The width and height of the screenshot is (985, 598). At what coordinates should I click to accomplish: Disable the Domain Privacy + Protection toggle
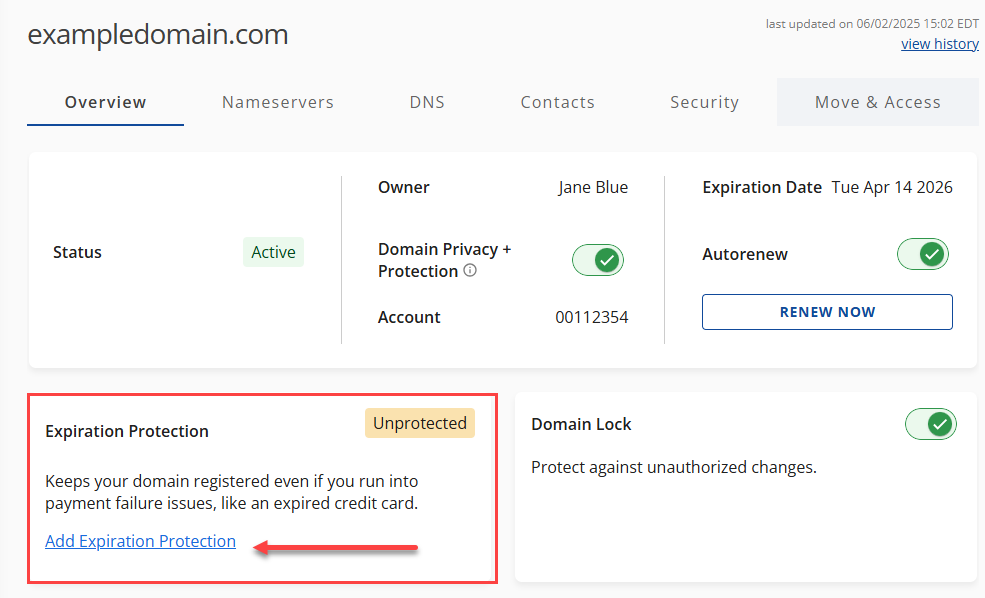coord(597,260)
